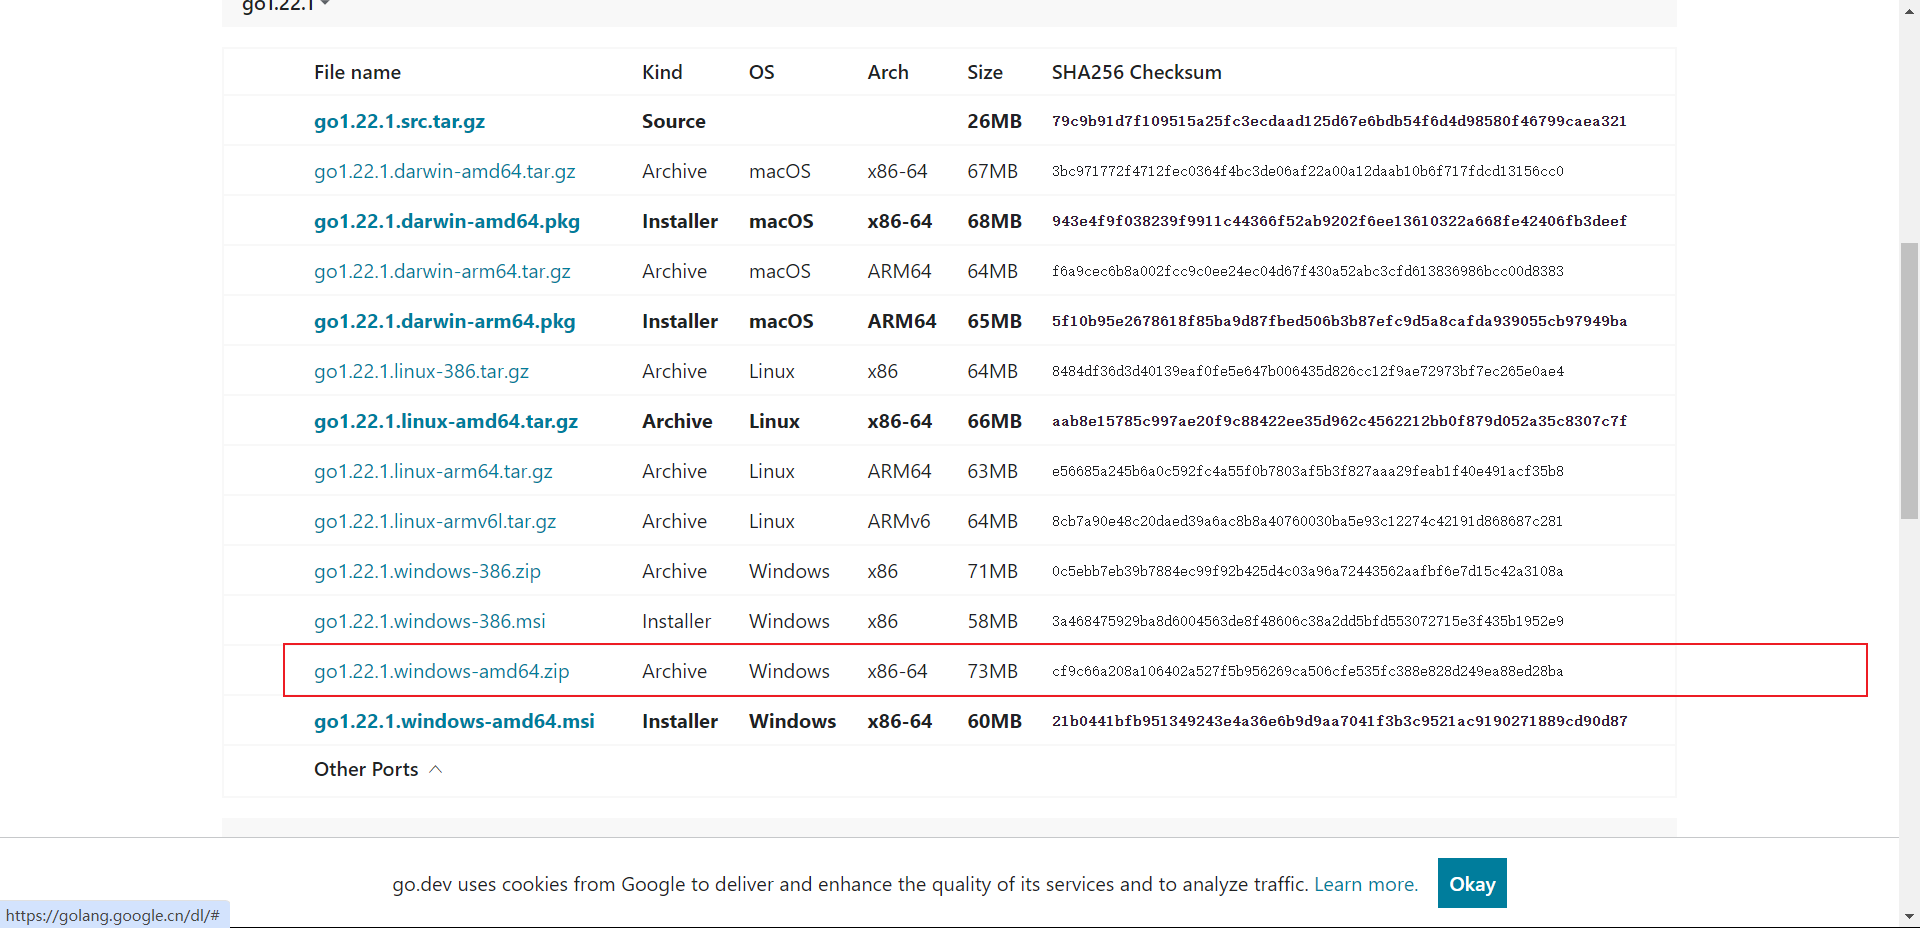Select the OS column header
The height and width of the screenshot is (928, 1920).
(762, 72)
